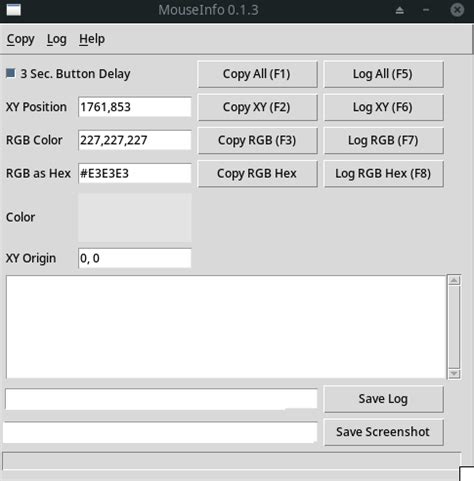This screenshot has width=474, height=481.
Task: Click the XY Origin label
Action: (x=31, y=258)
